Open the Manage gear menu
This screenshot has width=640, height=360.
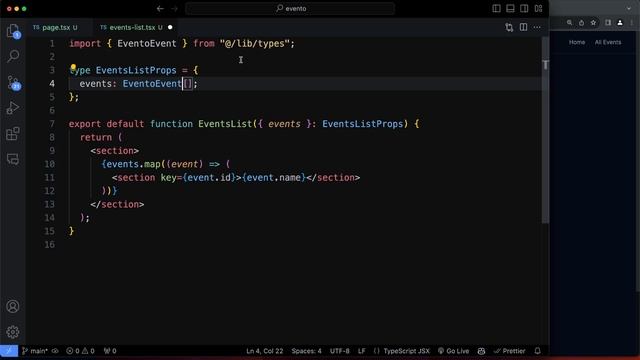[13, 332]
